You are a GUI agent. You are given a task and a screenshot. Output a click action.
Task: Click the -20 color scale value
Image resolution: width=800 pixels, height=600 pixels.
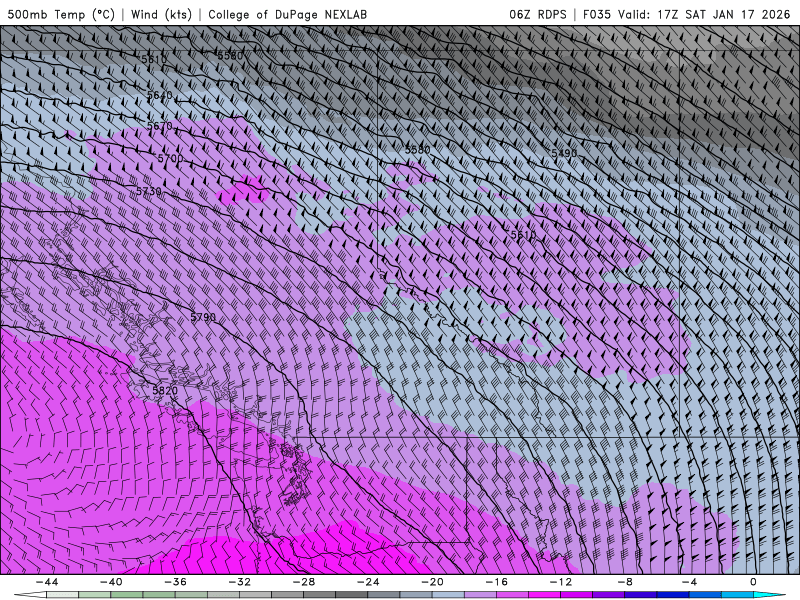pyautogui.click(x=432, y=582)
